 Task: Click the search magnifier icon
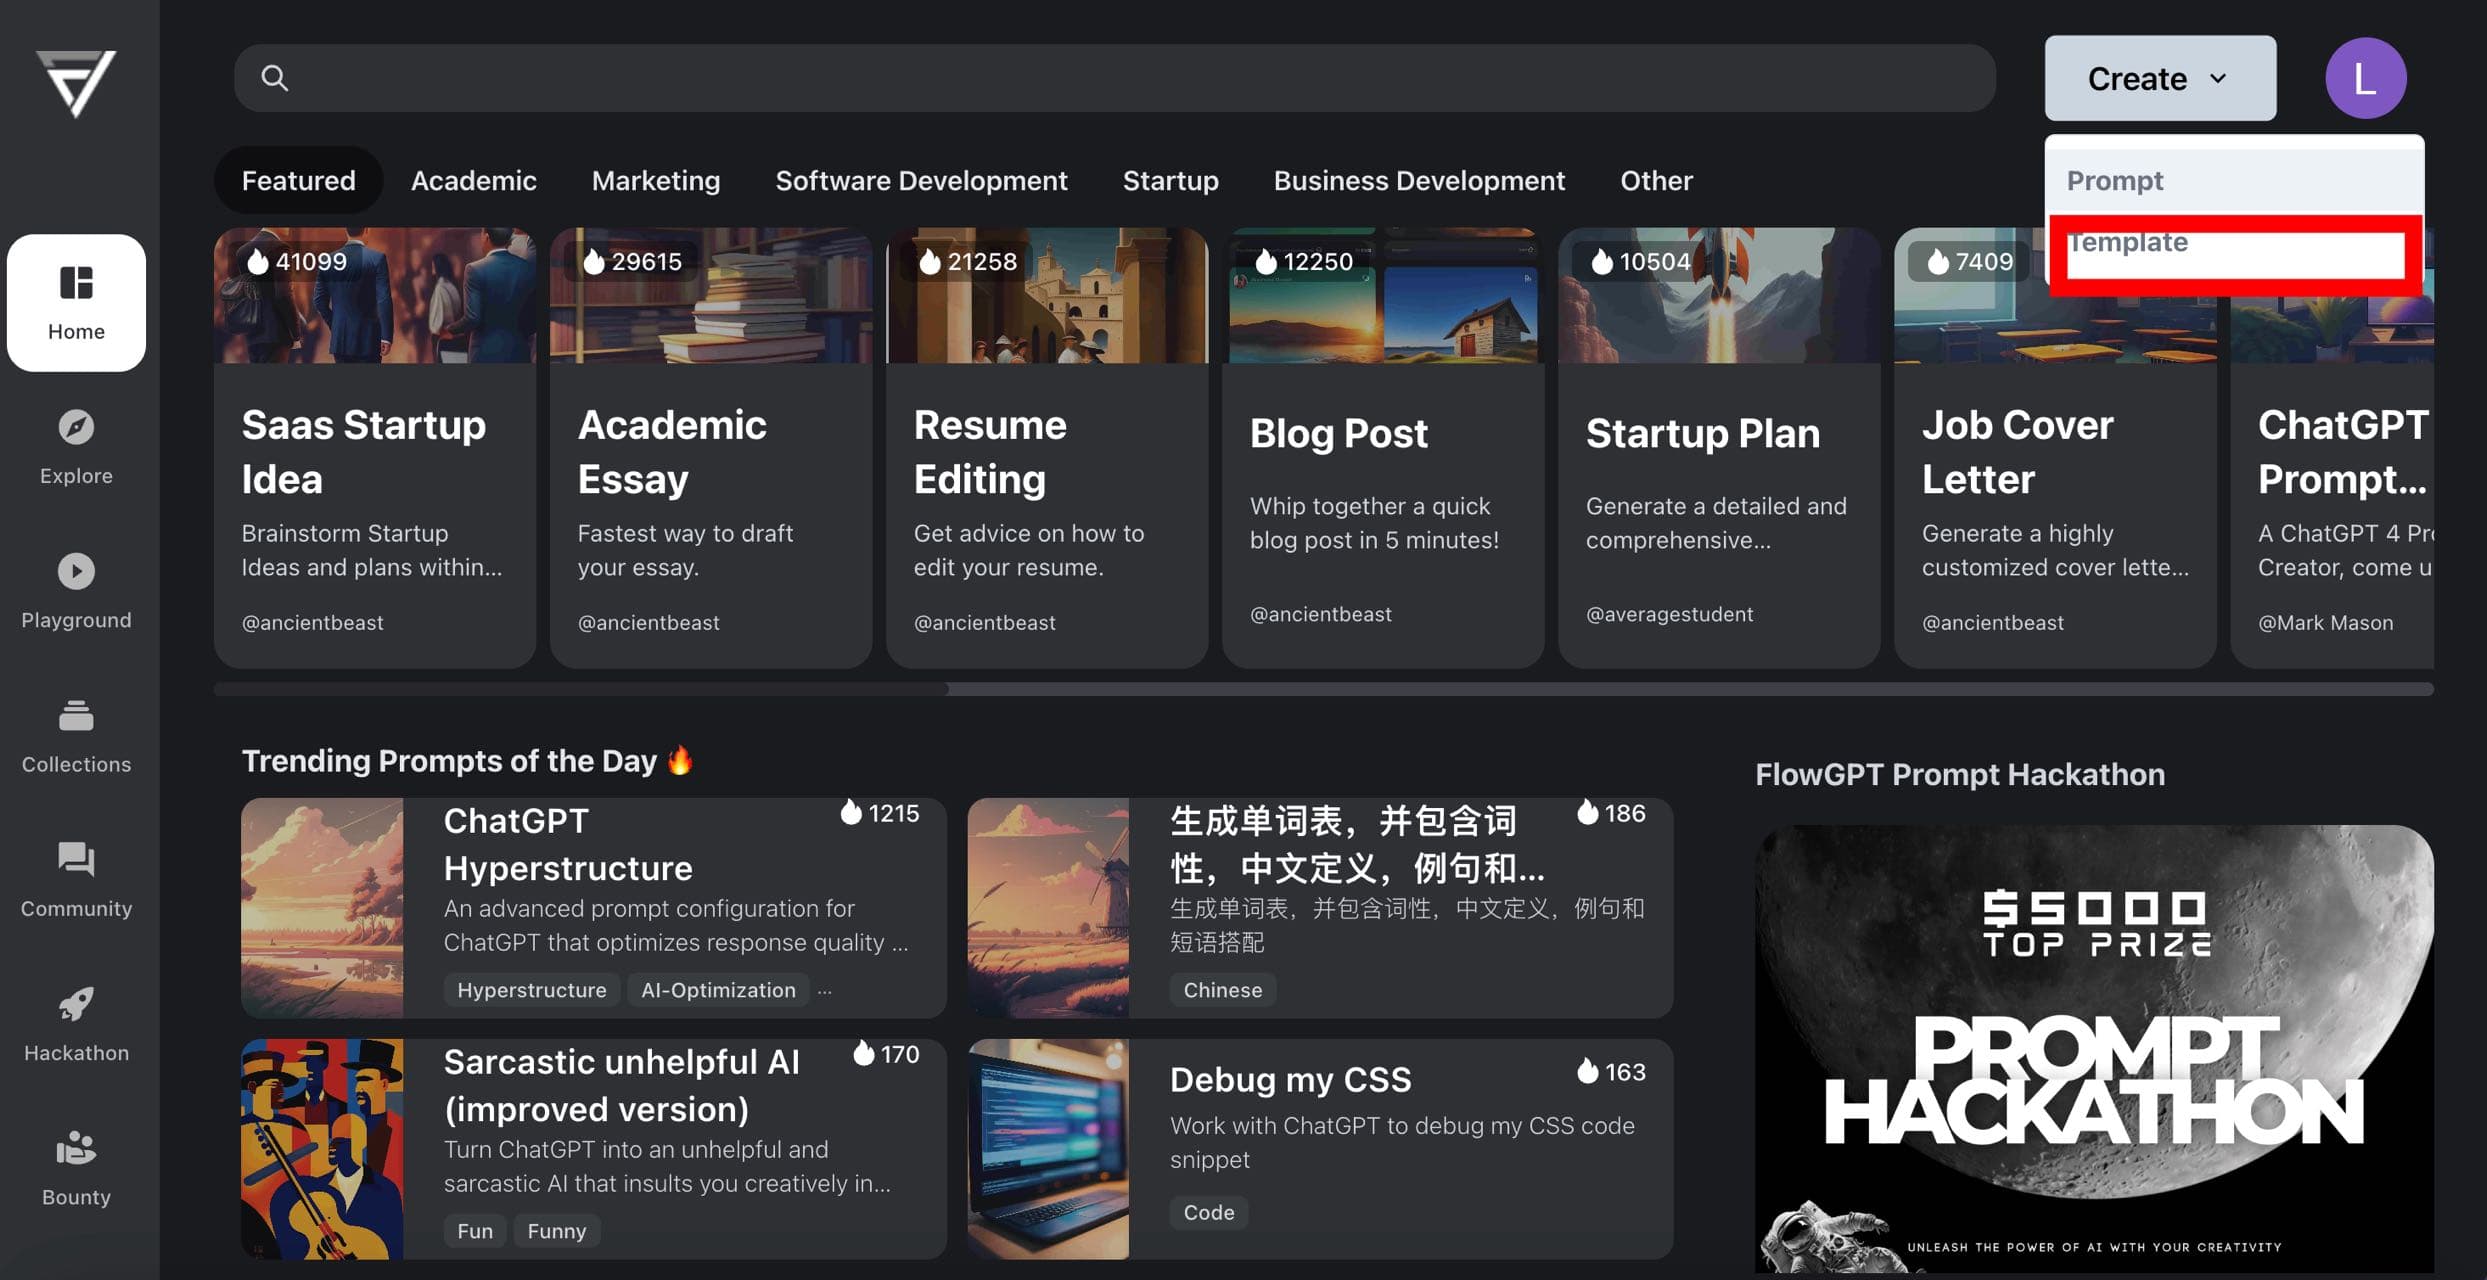(274, 78)
